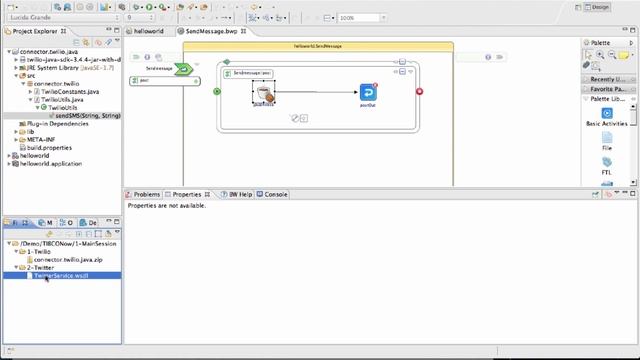Viewport: 640px width, 360px height.
Task: Click Link with Editor in Project Explorer
Action: (x=86, y=42)
